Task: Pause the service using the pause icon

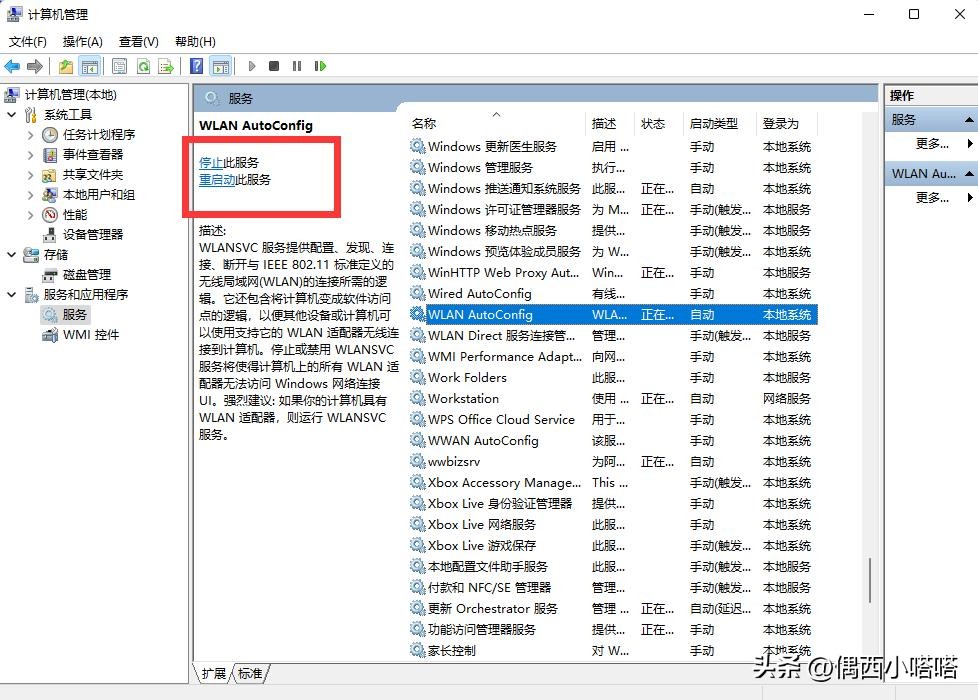Action: pyautogui.click(x=297, y=66)
